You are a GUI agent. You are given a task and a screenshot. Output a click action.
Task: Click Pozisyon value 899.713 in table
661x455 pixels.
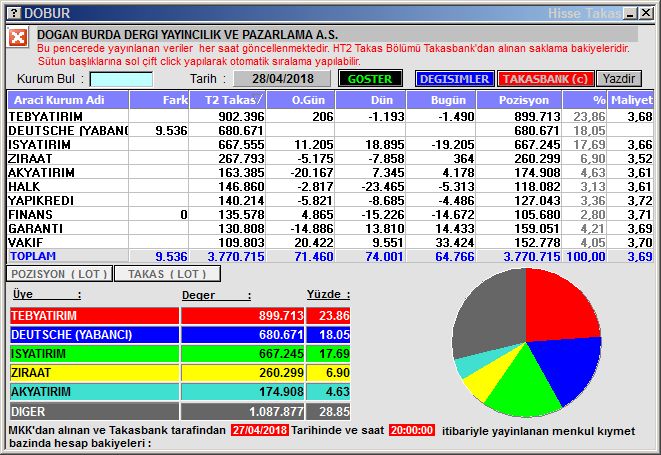537,116
